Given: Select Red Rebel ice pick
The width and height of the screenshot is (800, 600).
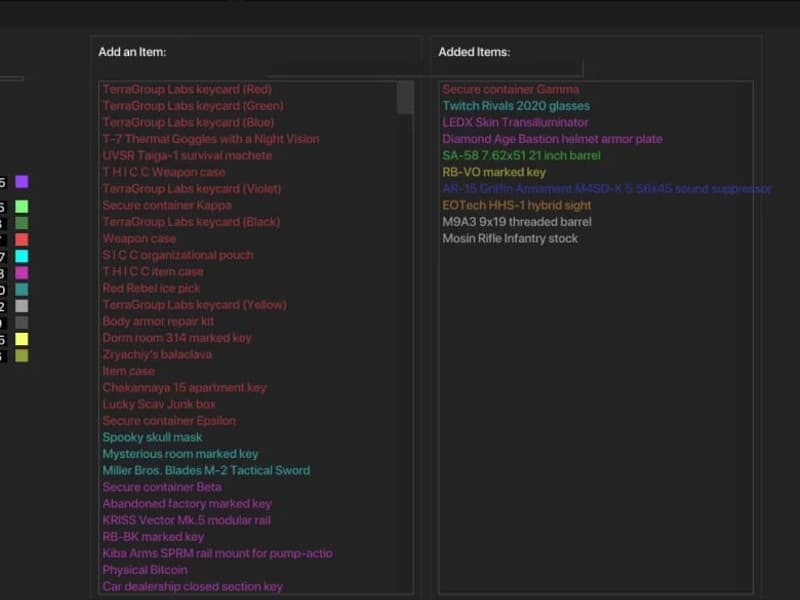Looking at the screenshot, I should pyautogui.click(x=152, y=288).
